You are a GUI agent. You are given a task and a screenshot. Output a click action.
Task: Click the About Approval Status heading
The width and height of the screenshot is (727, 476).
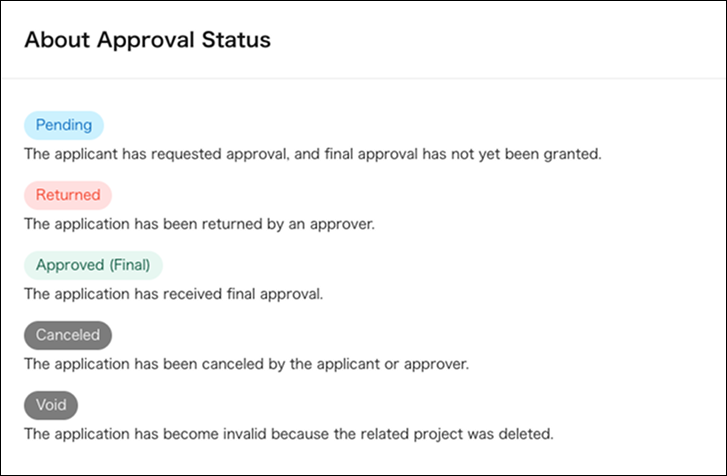pyautogui.click(x=147, y=41)
